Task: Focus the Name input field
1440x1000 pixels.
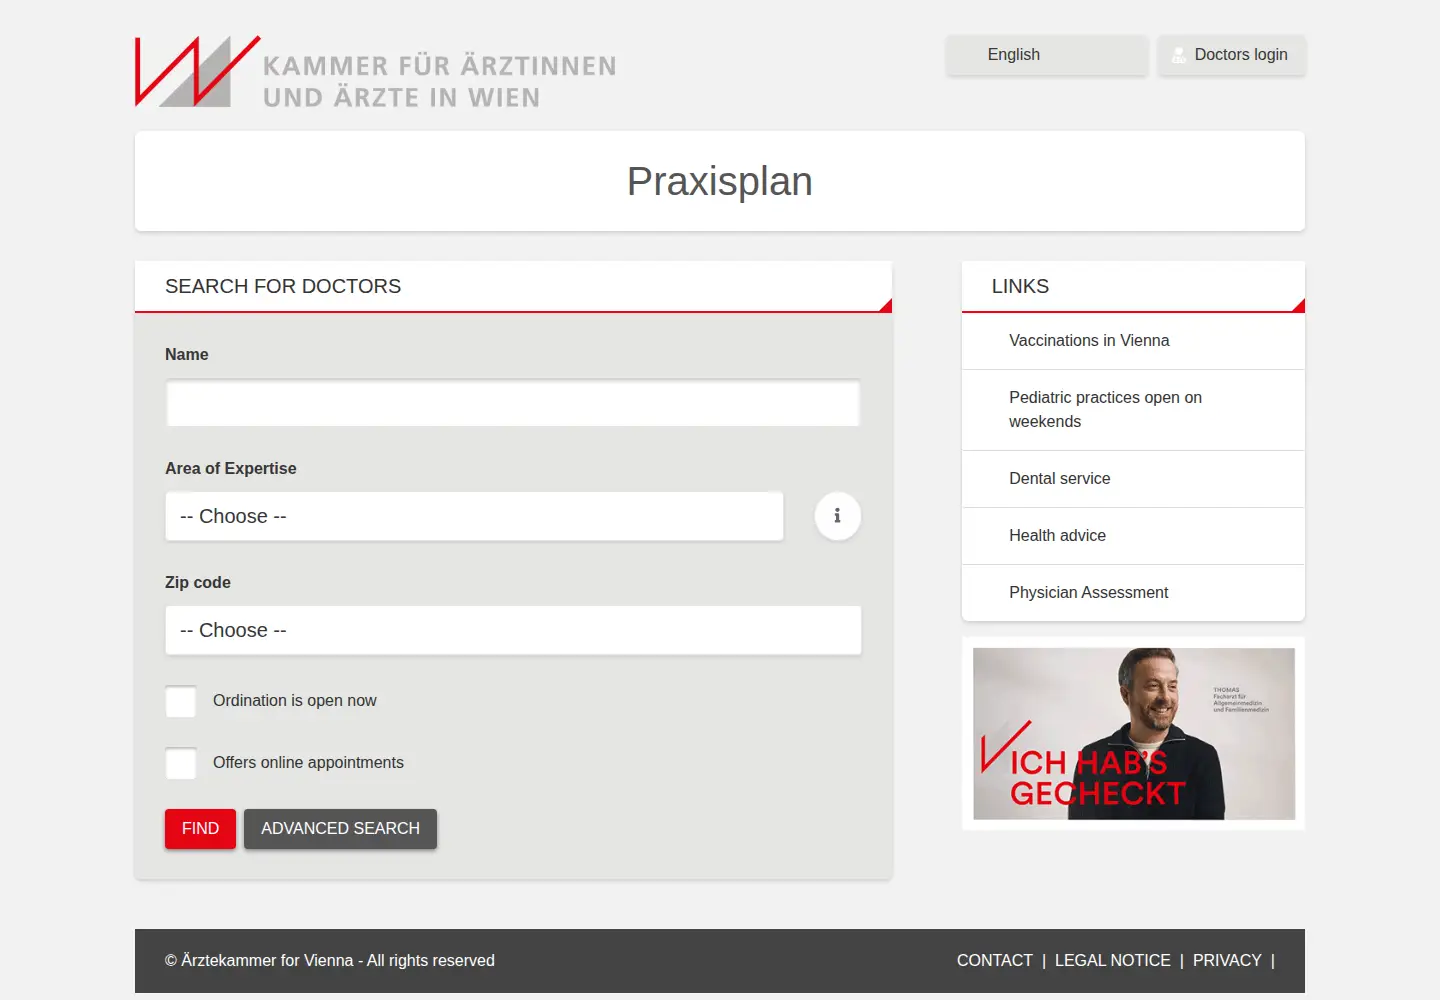Action: (x=513, y=403)
